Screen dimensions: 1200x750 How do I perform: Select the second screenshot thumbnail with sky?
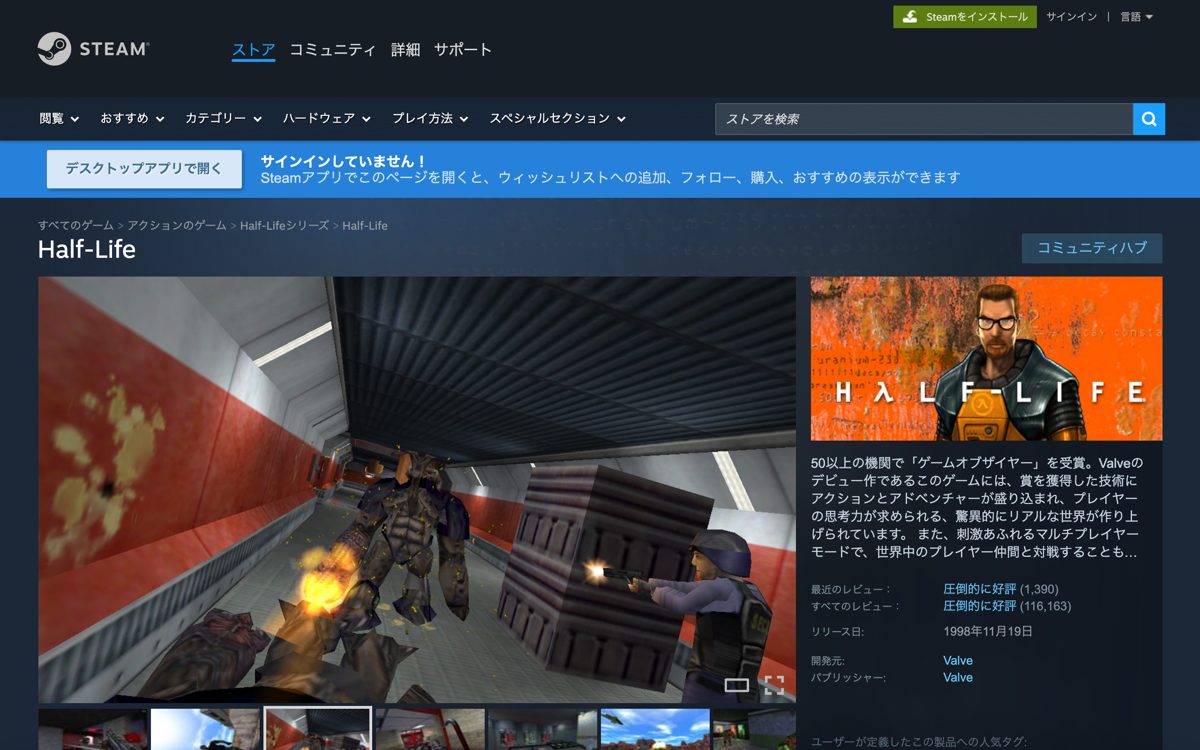click(x=205, y=729)
